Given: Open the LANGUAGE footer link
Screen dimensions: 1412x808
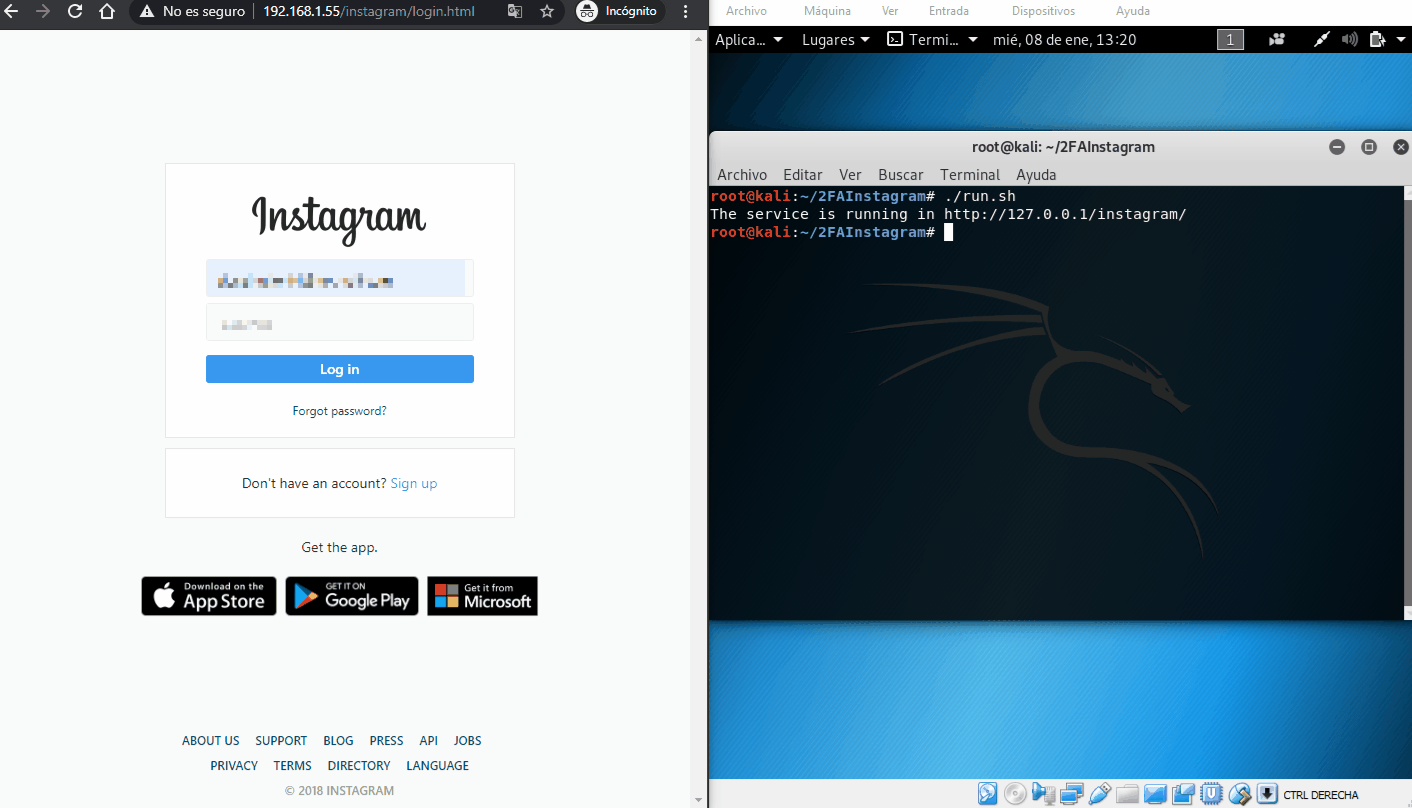Looking at the screenshot, I should click(x=438, y=766).
